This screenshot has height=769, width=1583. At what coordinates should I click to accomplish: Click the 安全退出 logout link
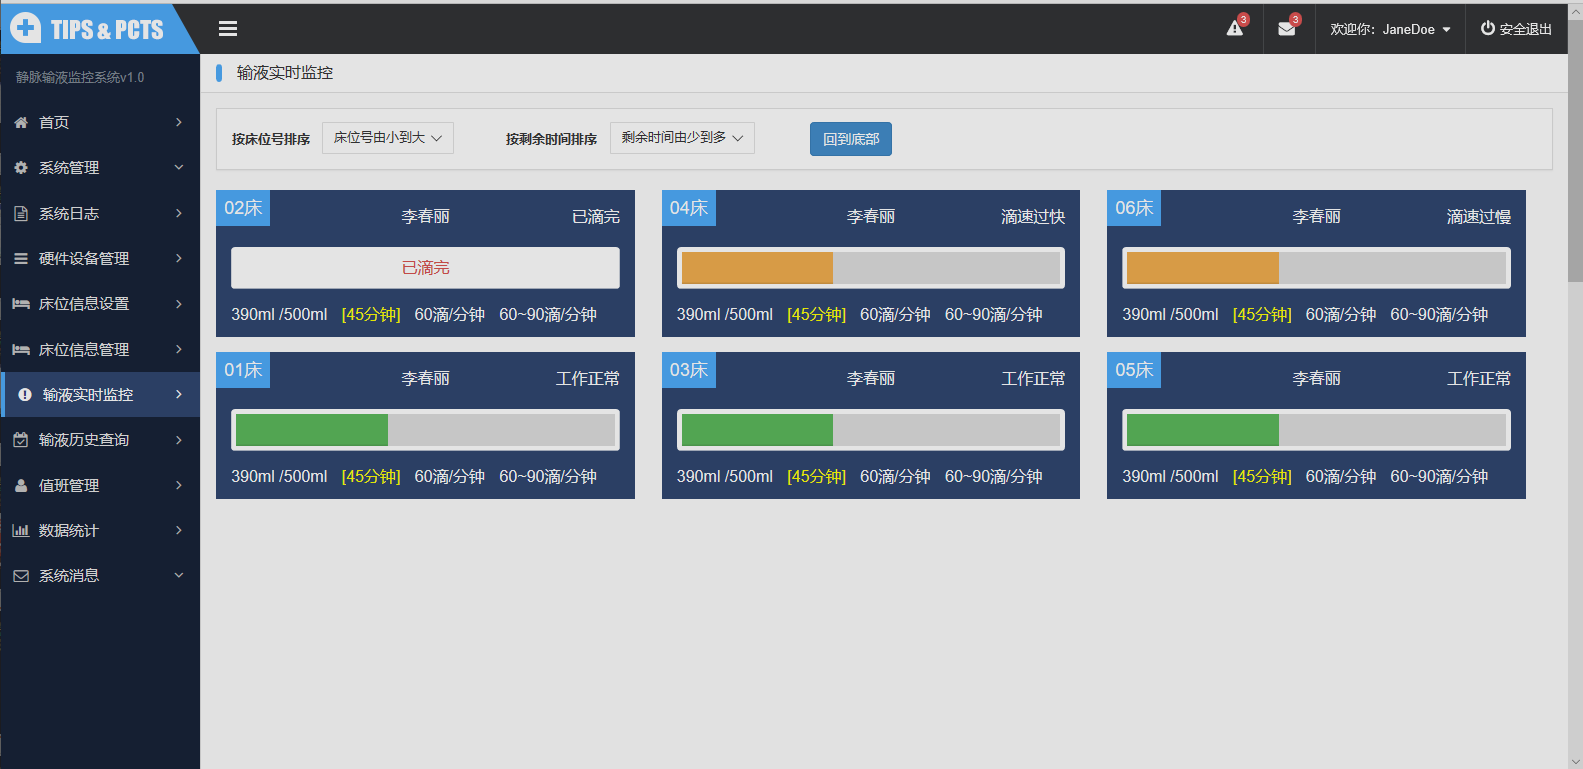click(x=1516, y=29)
